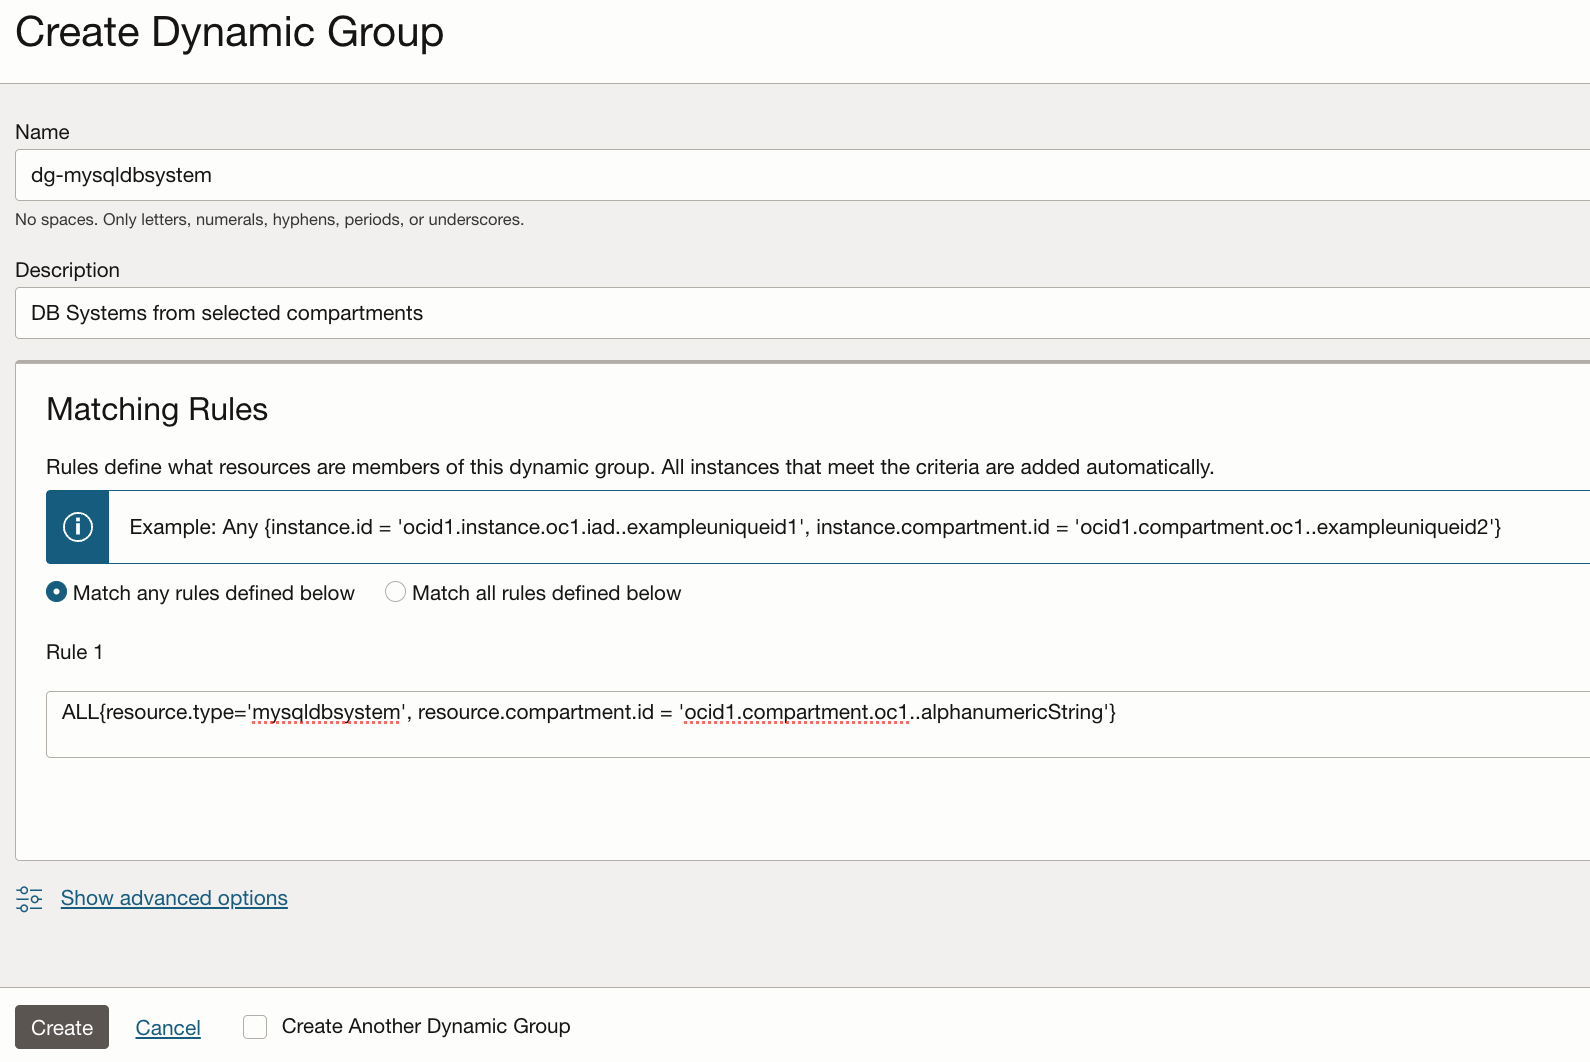Click the "Rule 1" label
Viewport: 1590px width, 1062px height.
click(74, 652)
